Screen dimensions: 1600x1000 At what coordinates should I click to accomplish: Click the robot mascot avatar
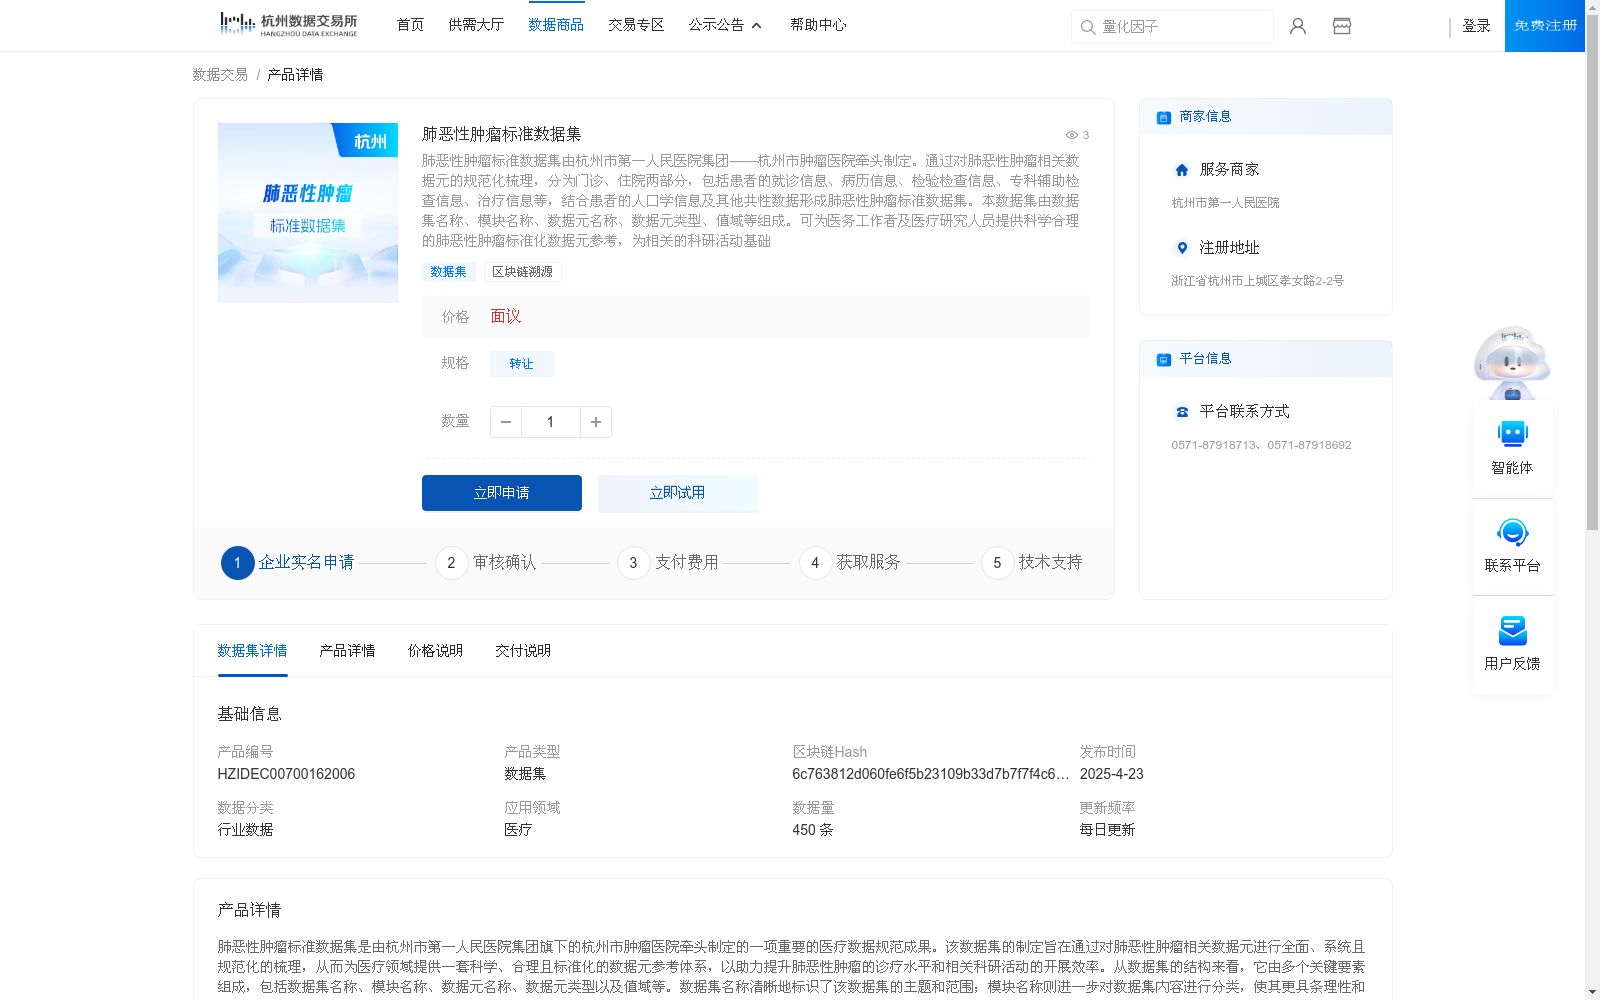[1512, 362]
